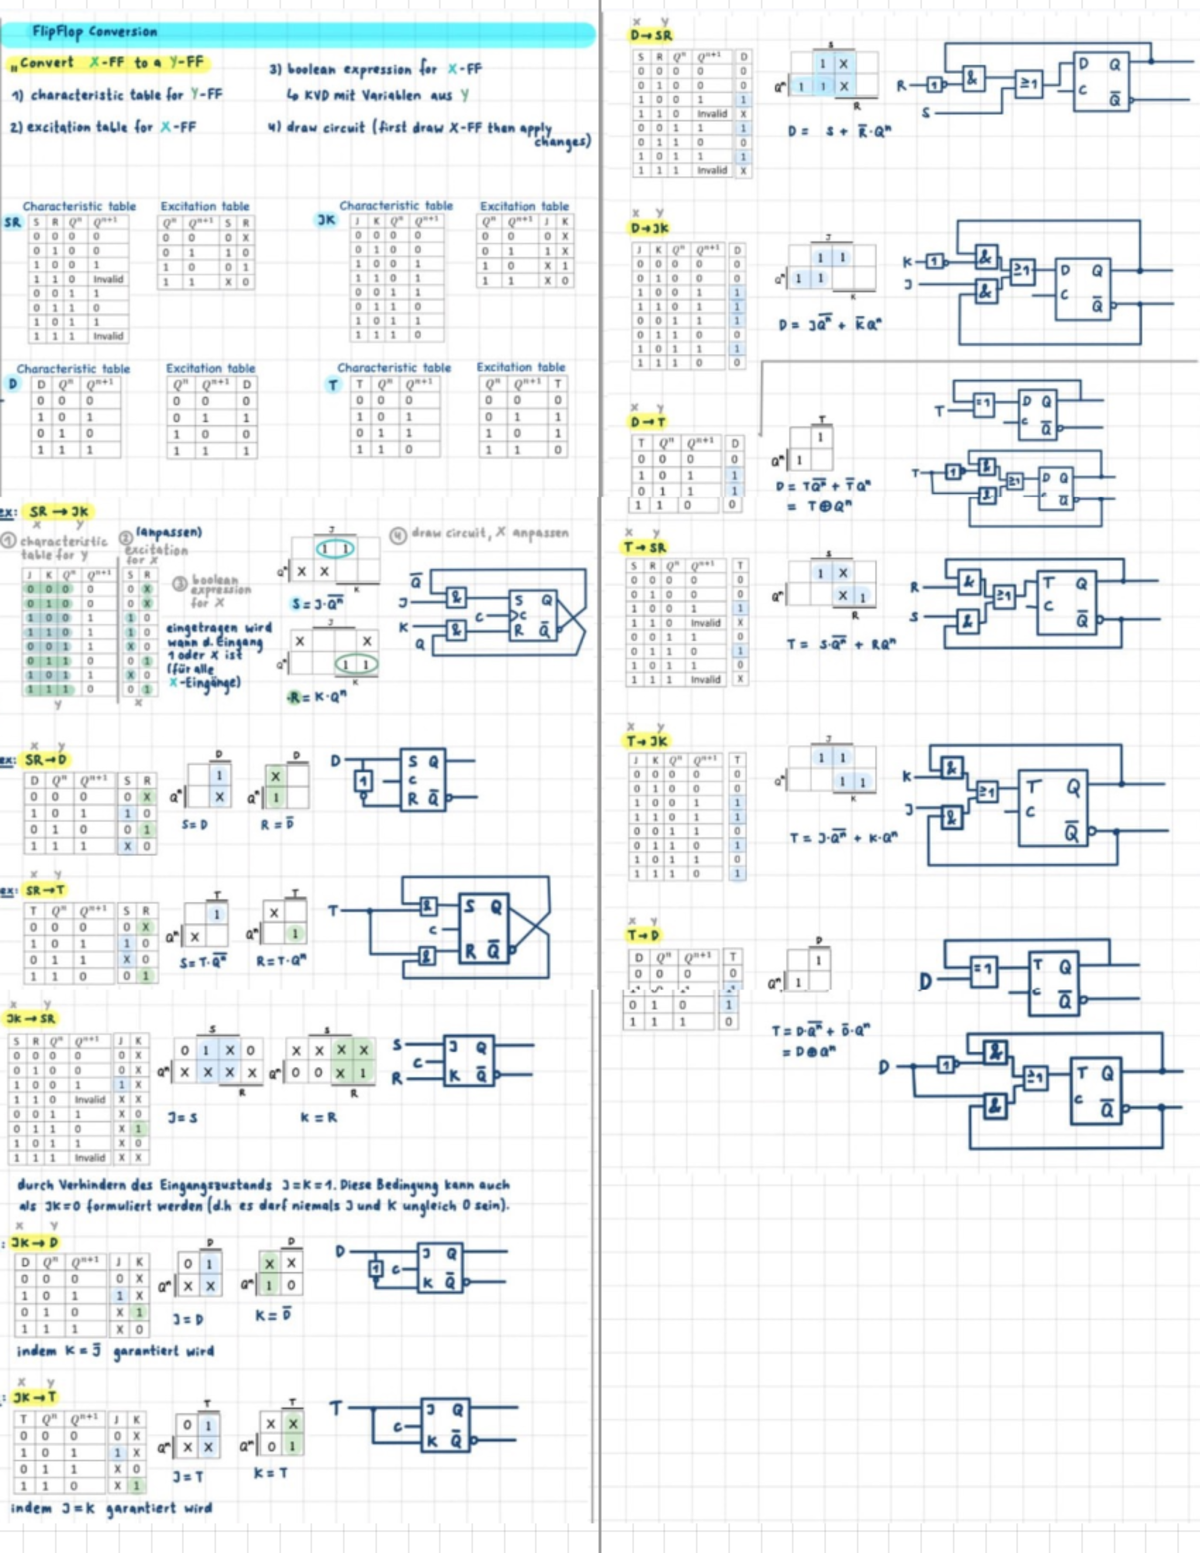Click the 'indem K = J̄ garantiert wird' note
This screenshot has height=1553, width=1200.
pos(115,1351)
